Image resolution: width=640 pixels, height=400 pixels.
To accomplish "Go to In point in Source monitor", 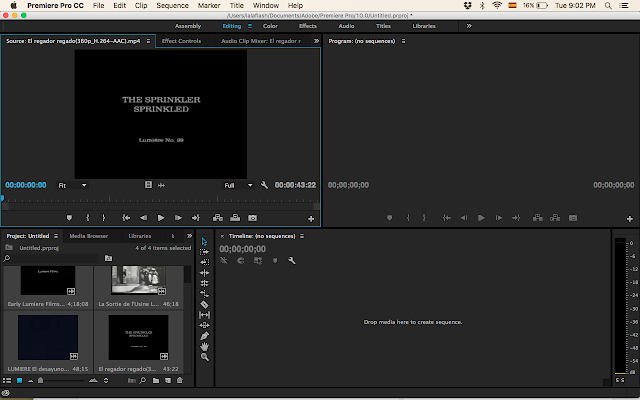I will click(126, 218).
